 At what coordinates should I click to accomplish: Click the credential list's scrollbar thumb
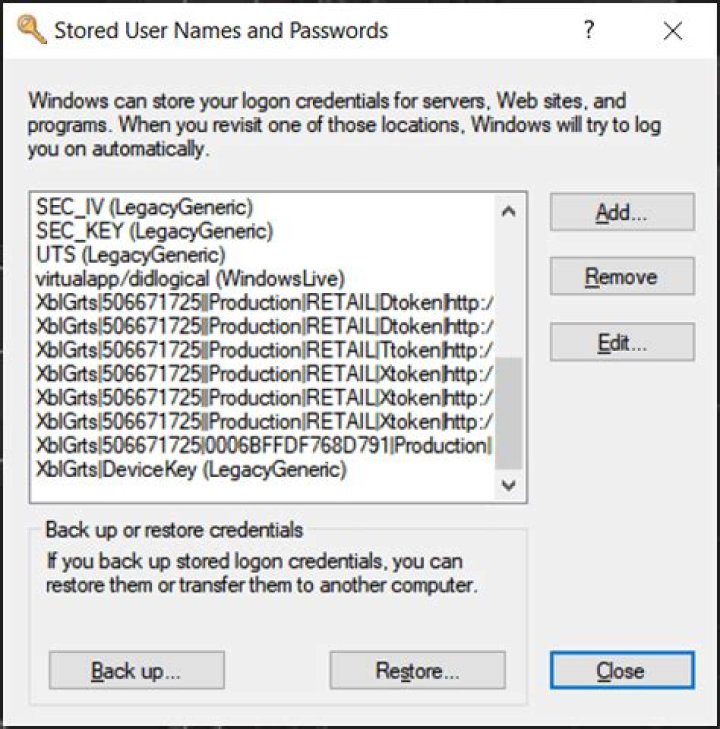point(508,413)
